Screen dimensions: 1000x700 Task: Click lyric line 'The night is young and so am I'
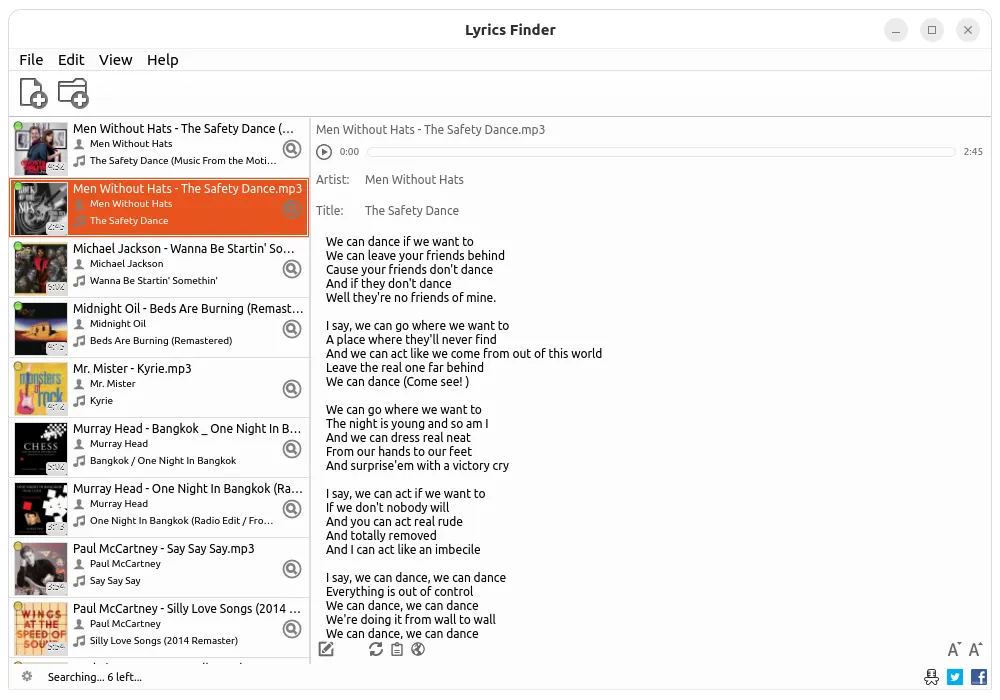pos(407,423)
